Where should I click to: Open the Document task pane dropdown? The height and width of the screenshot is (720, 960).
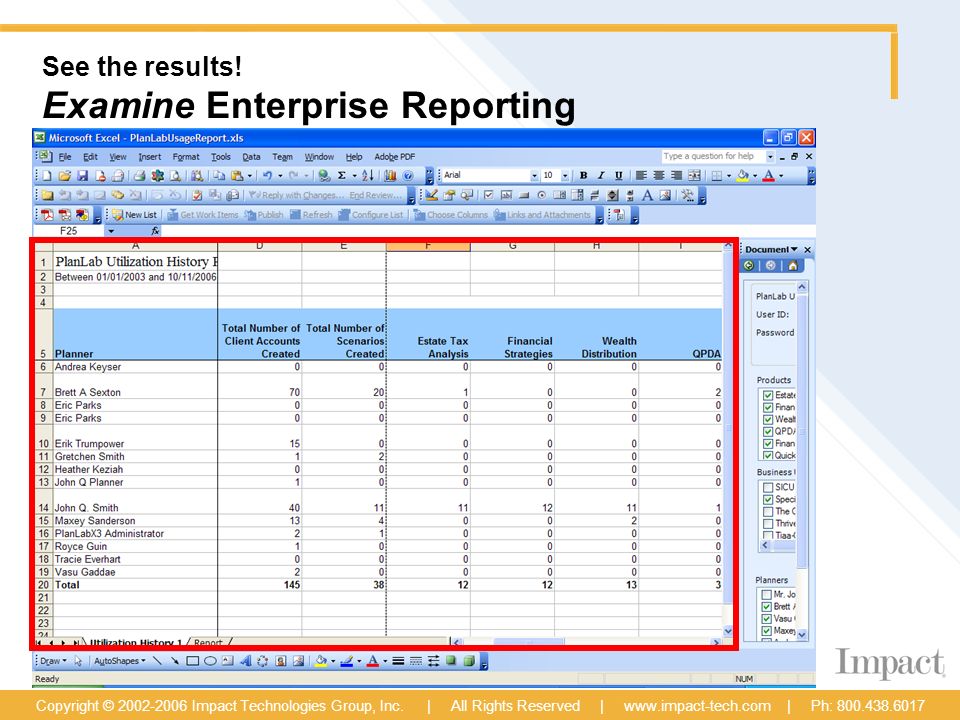(794, 249)
